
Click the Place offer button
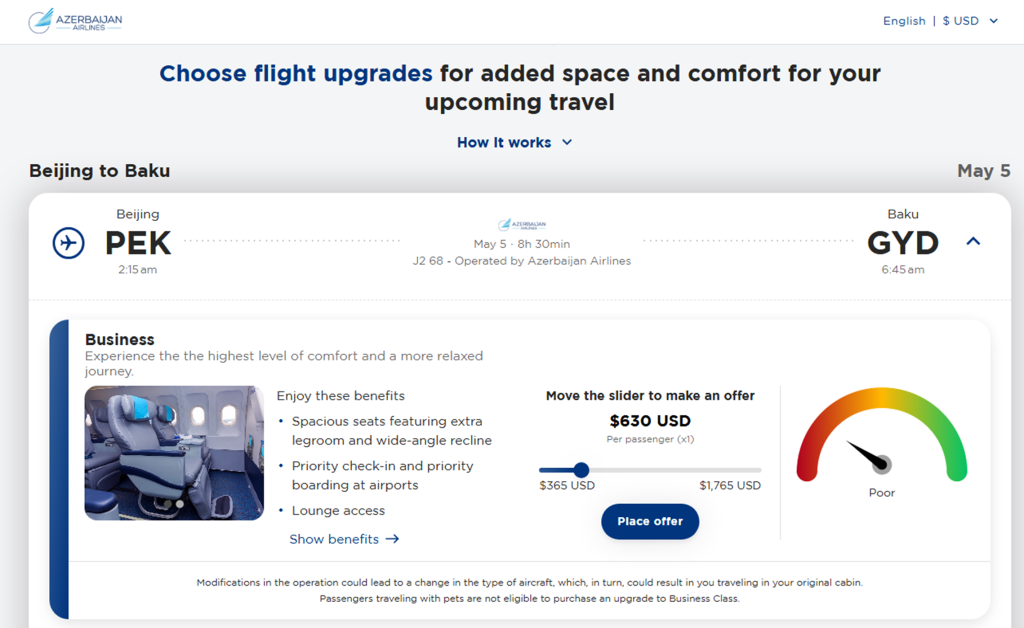coord(650,521)
